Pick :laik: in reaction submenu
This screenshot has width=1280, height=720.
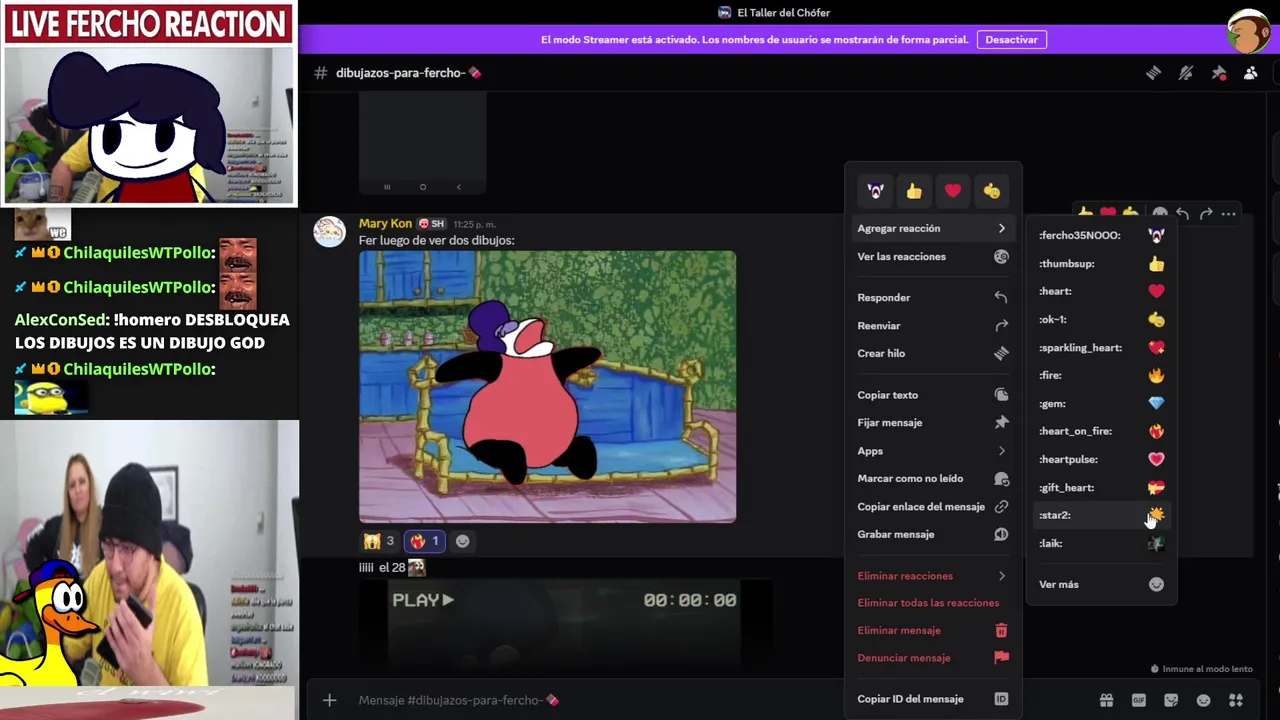(1101, 543)
